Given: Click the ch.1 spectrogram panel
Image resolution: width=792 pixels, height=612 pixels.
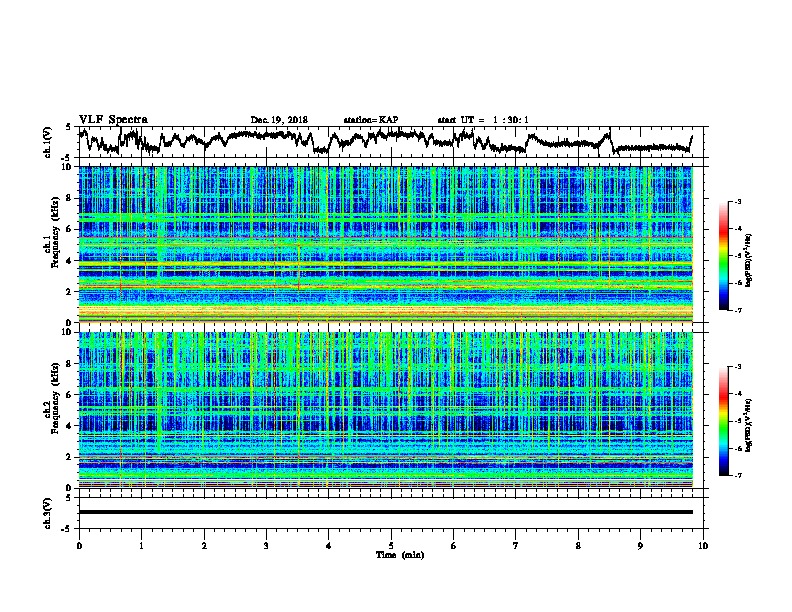Looking at the screenshot, I should 385,244.
